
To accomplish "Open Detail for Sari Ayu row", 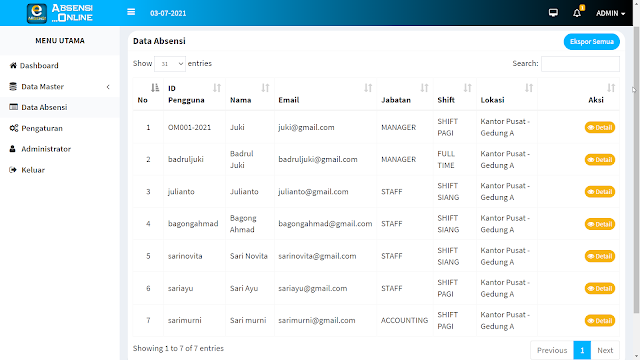I will click(600, 289).
